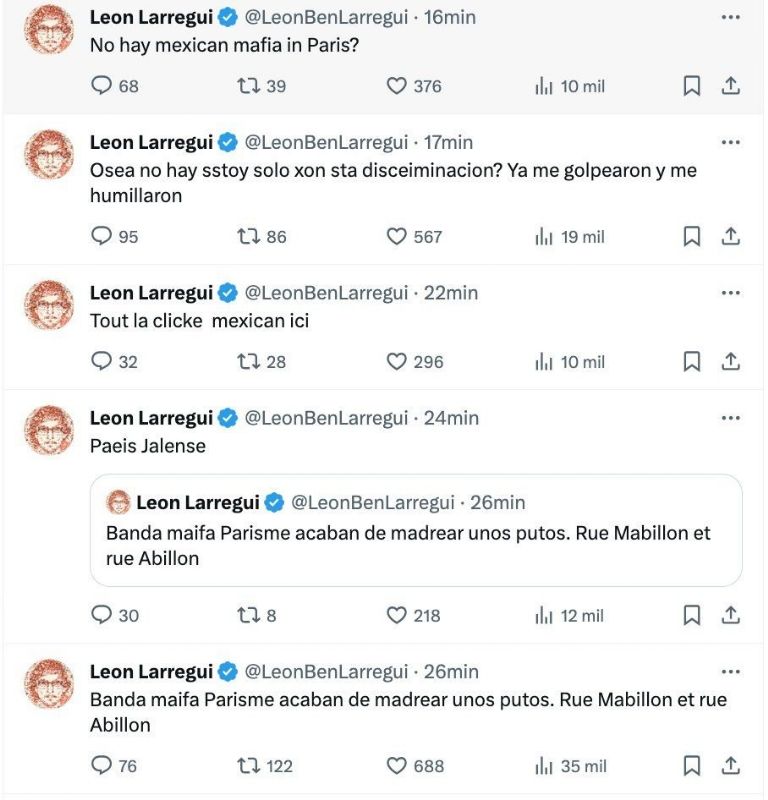Share the 'Tout la clicke mexican ici' tweet

(731, 362)
